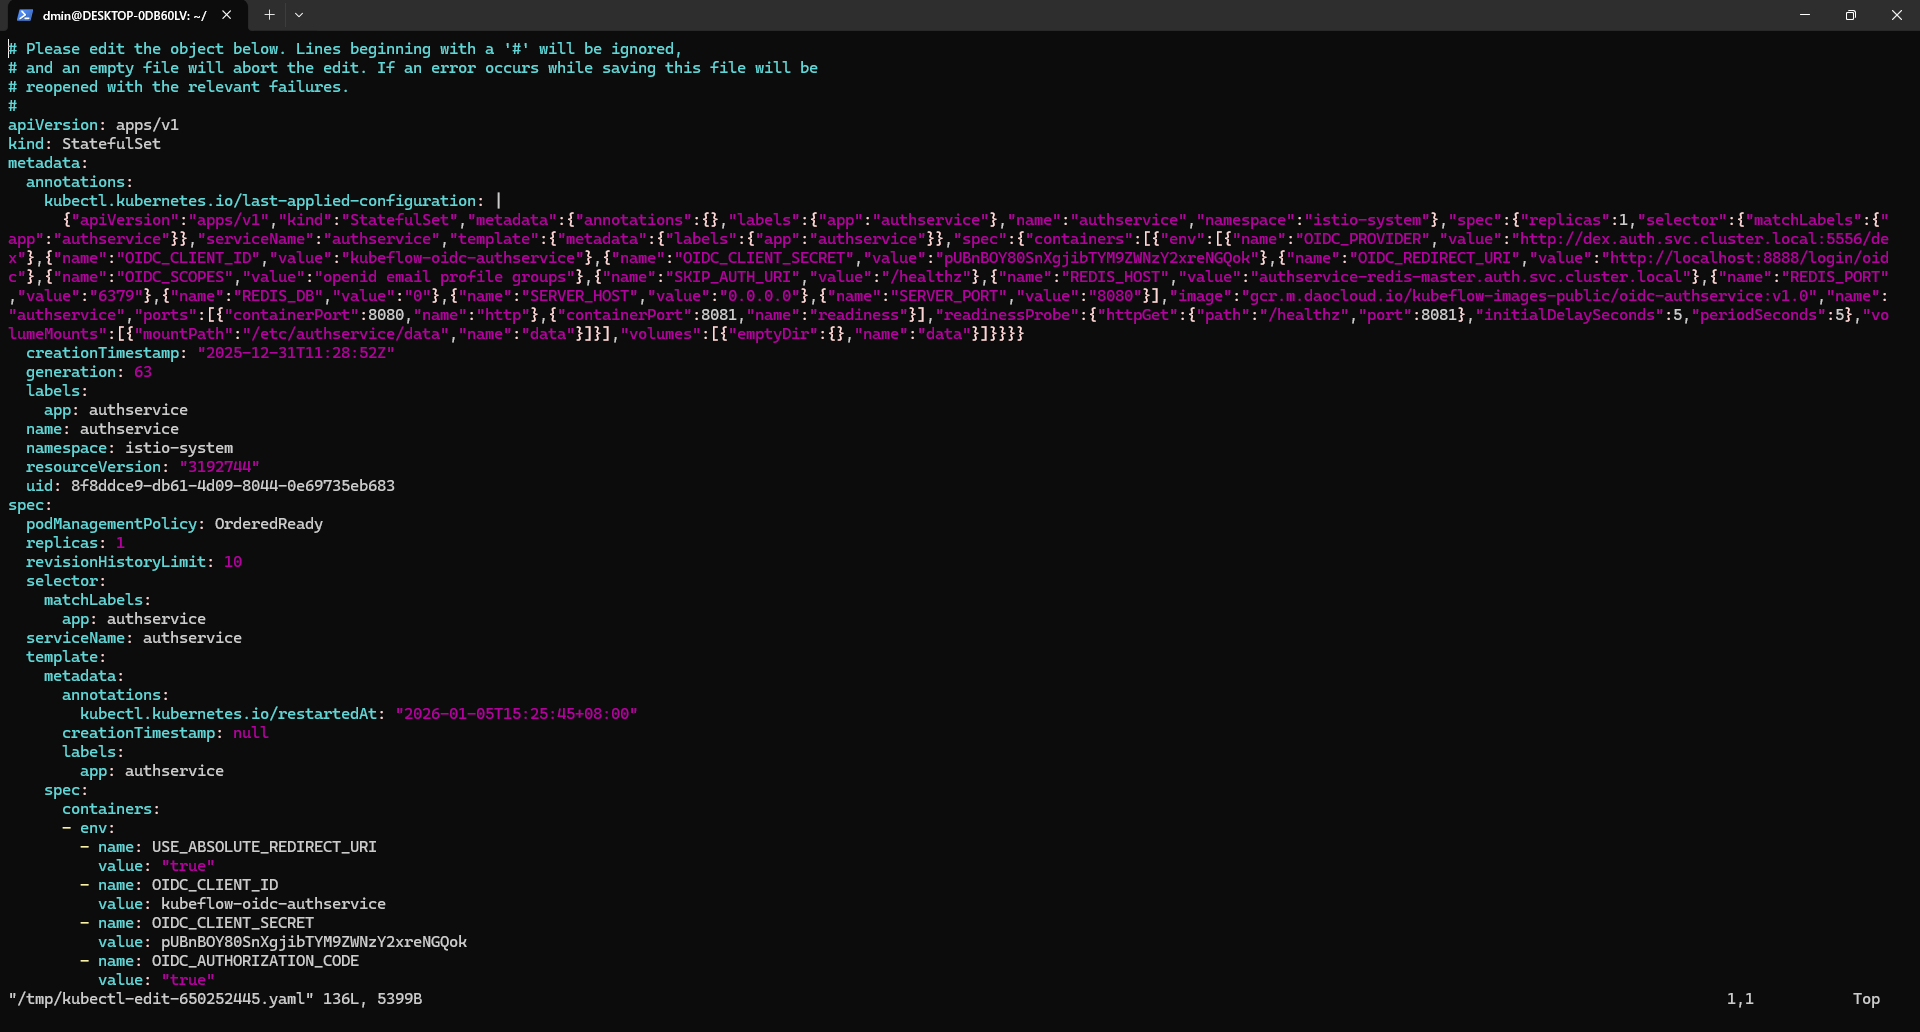This screenshot has width=1920, height=1032.
Task: Click the 'value: kubeflow-oidc-authservice' line
Action: coord(242,904)
